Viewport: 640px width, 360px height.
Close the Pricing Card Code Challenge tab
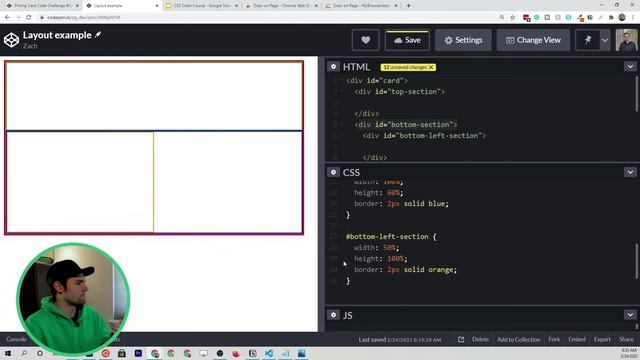click(x=77, y=6)
